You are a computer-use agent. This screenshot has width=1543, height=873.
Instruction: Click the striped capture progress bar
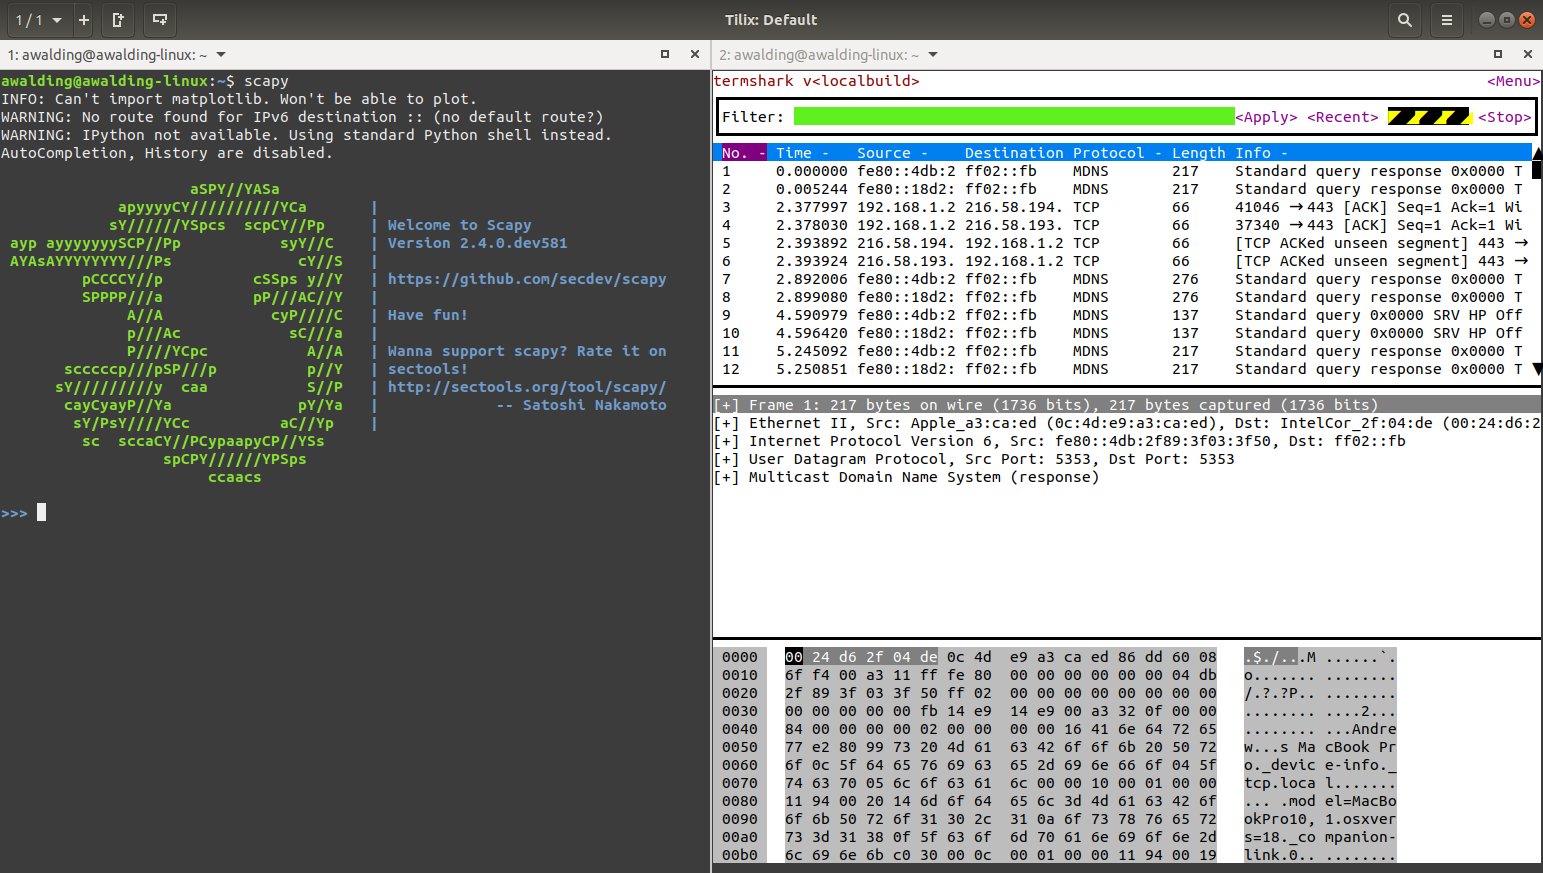tap(1428, 117)
